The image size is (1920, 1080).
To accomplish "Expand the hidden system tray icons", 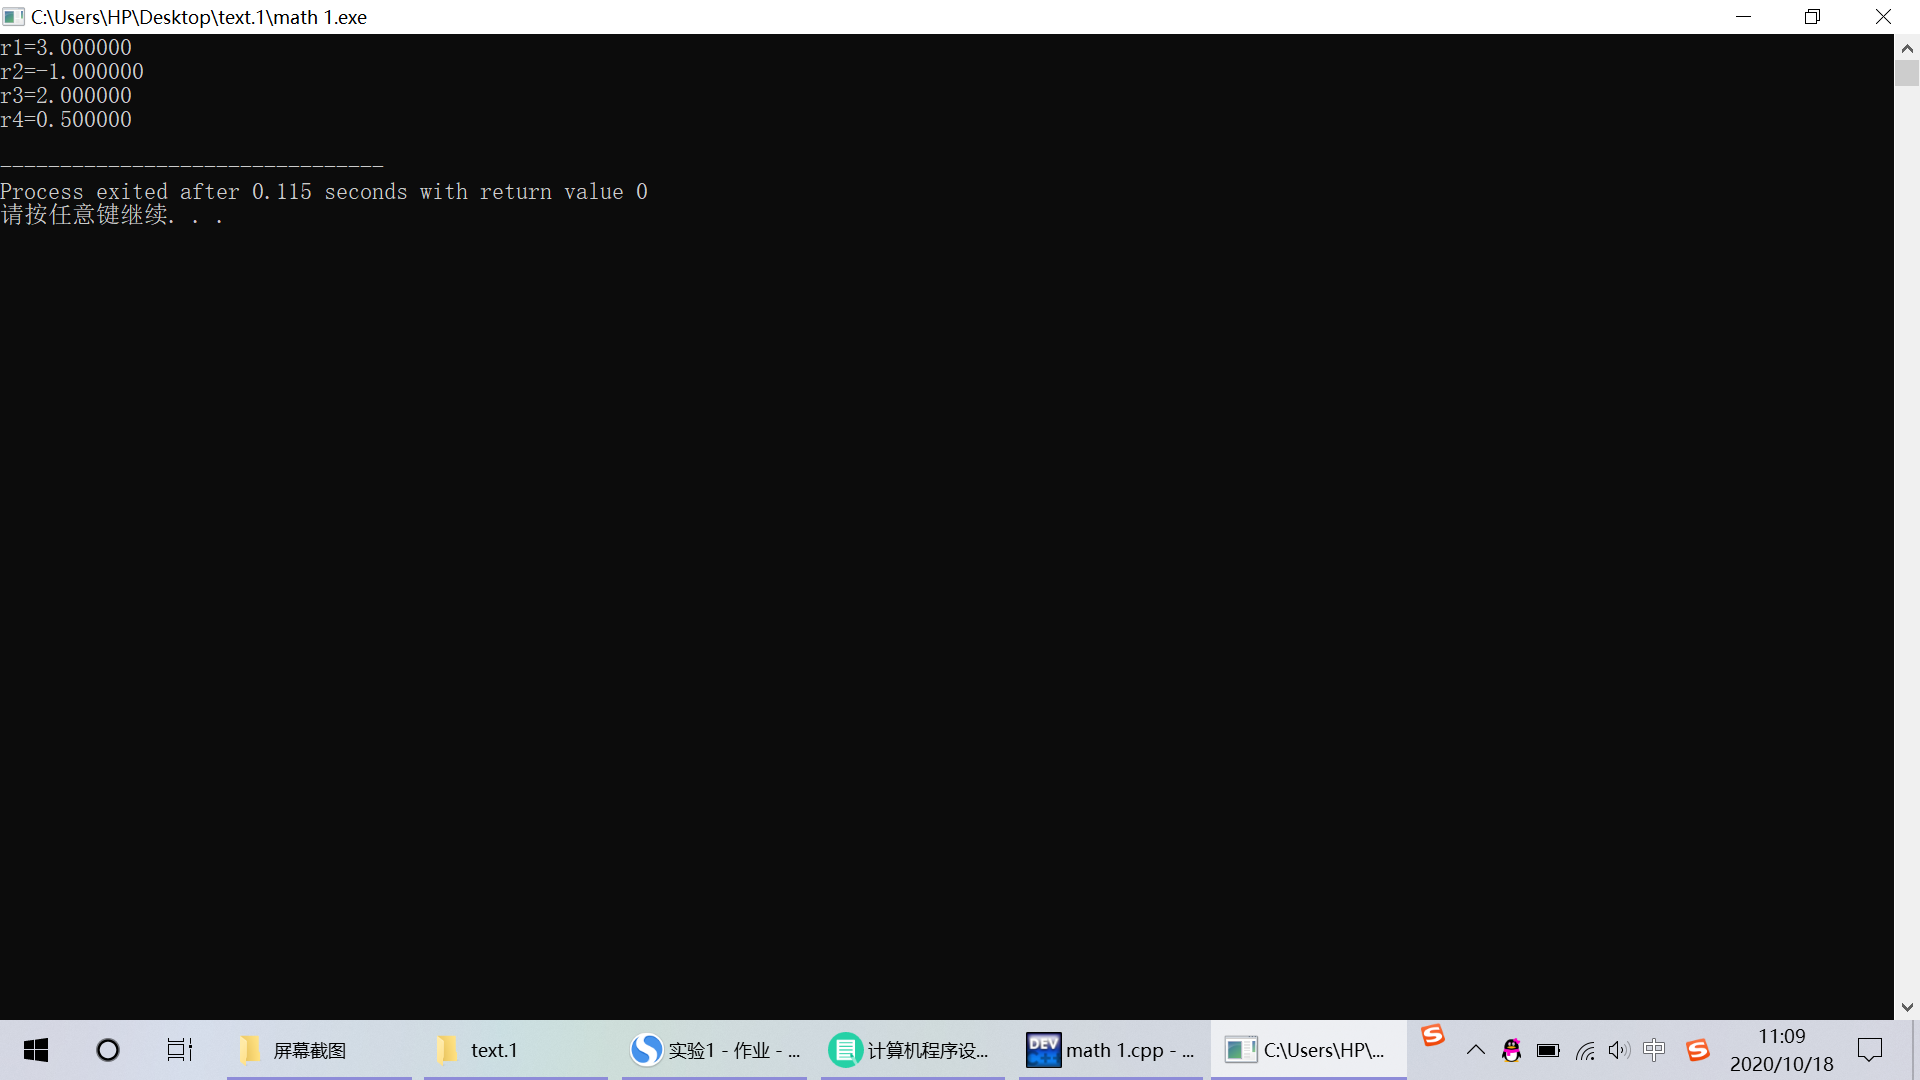I will 1475,1050.
